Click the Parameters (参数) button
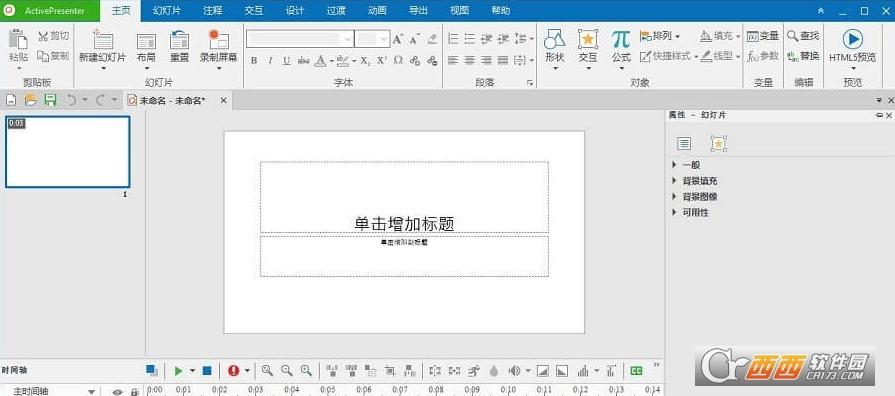Image resolution: width=895 pixels, height=396 pixels. [x=763, y=56]
